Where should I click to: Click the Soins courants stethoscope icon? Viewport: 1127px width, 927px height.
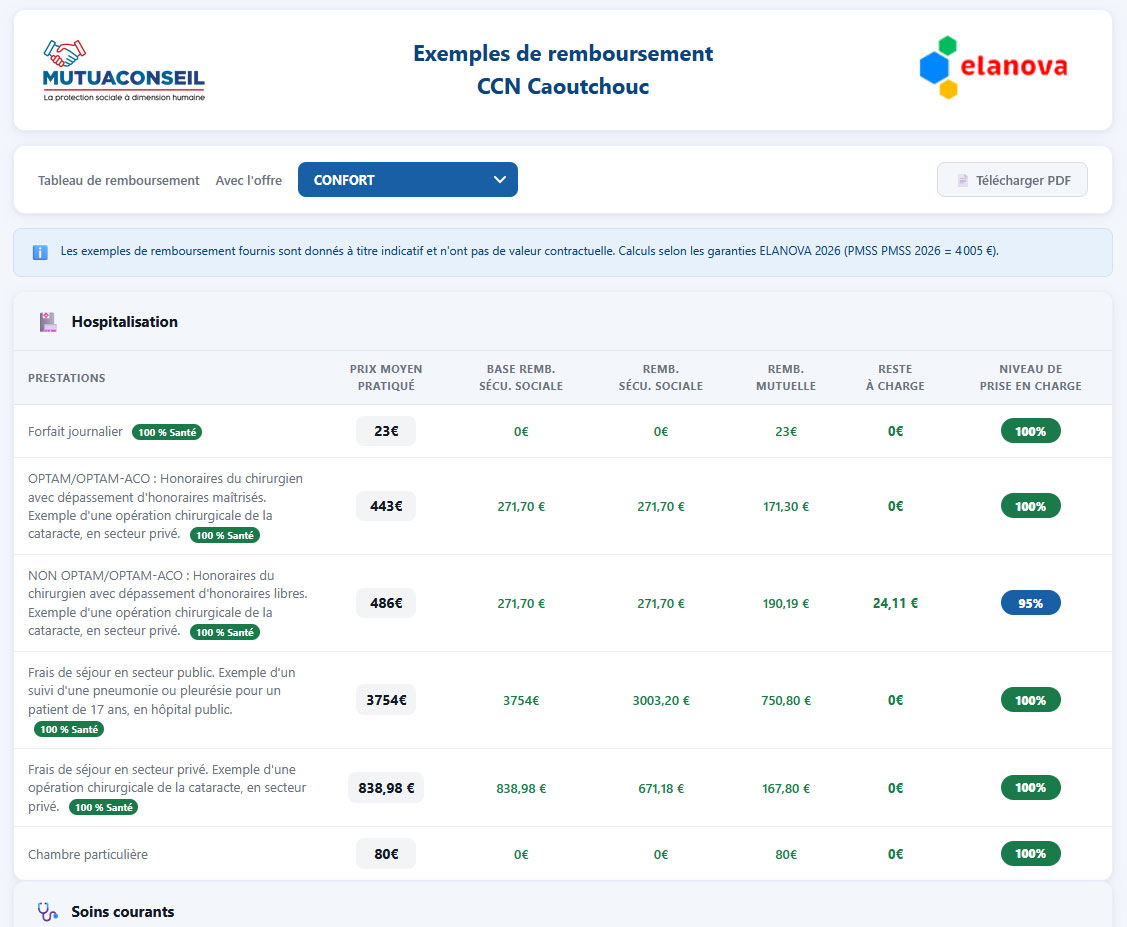click(x=47, y=912)
